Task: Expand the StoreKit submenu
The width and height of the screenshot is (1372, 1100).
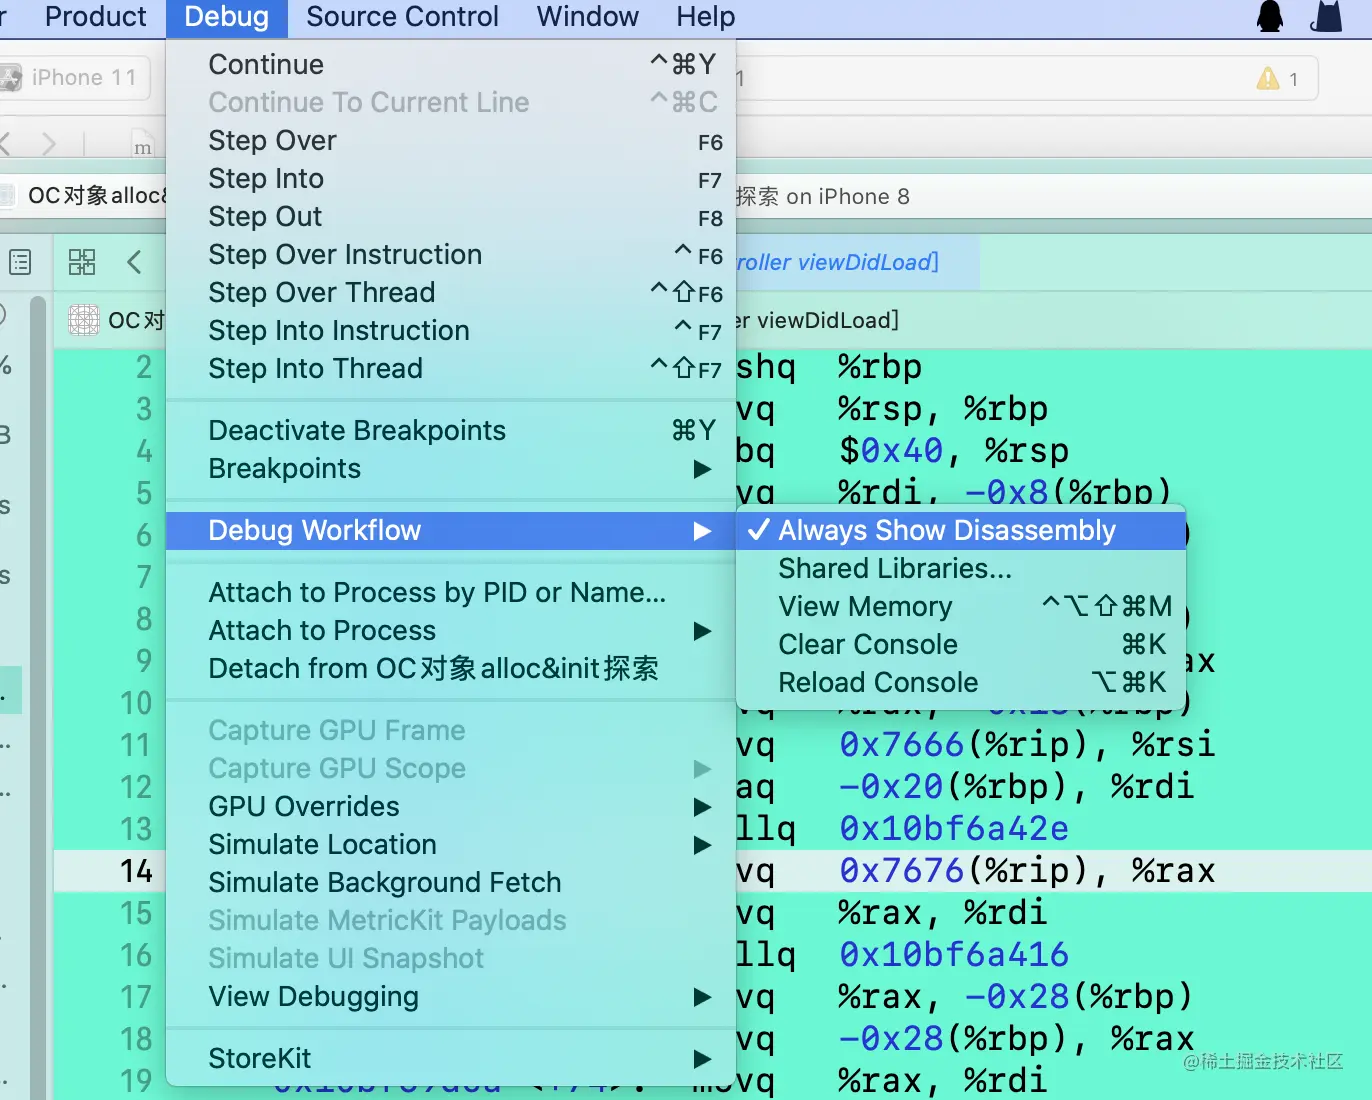Action: pyautogui.click(x=702, y=1059)
